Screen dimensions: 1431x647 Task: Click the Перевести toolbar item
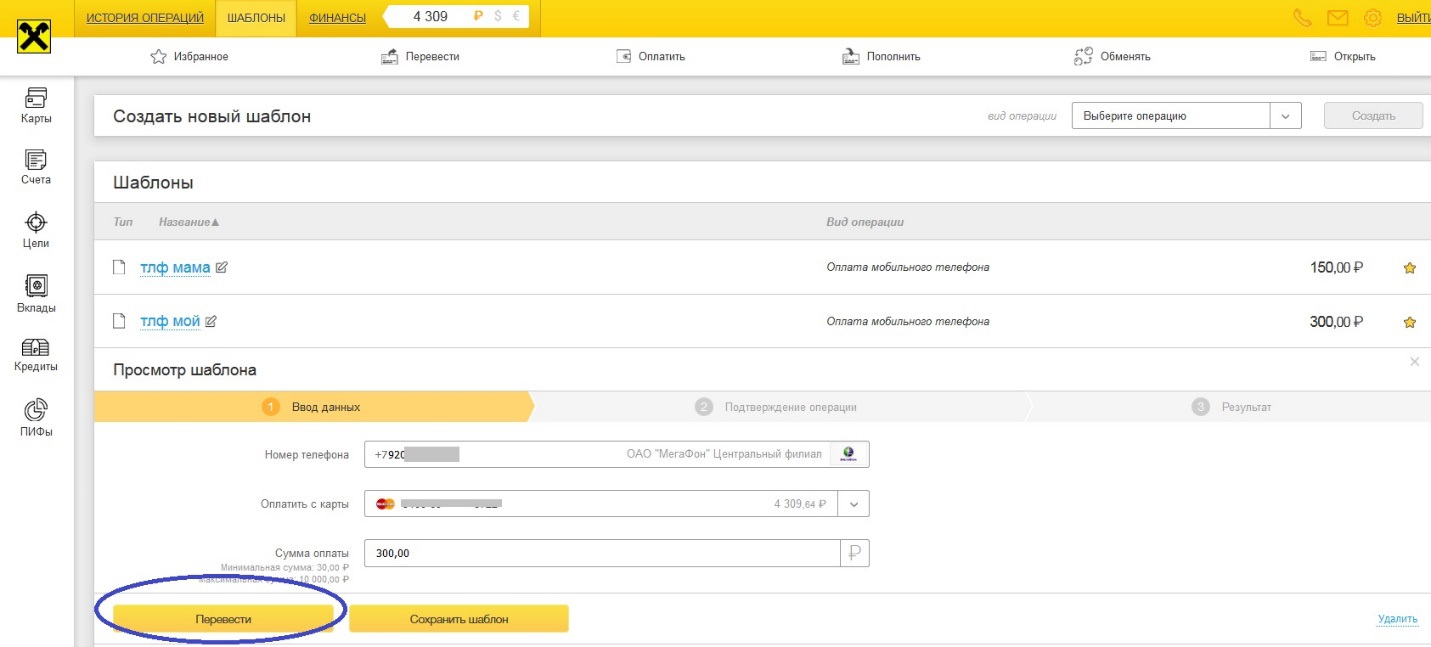coord(420,57)
